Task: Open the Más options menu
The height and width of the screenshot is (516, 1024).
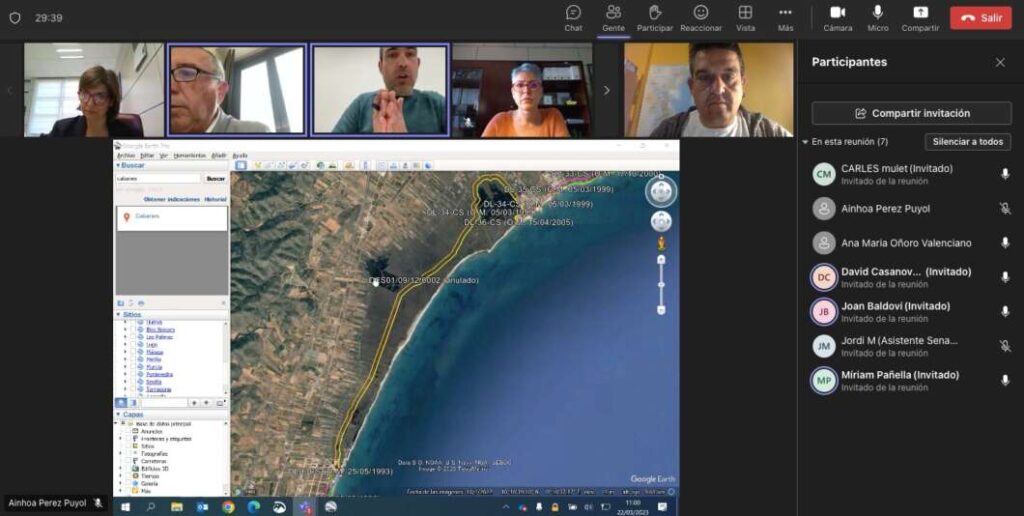Action: 785,17
